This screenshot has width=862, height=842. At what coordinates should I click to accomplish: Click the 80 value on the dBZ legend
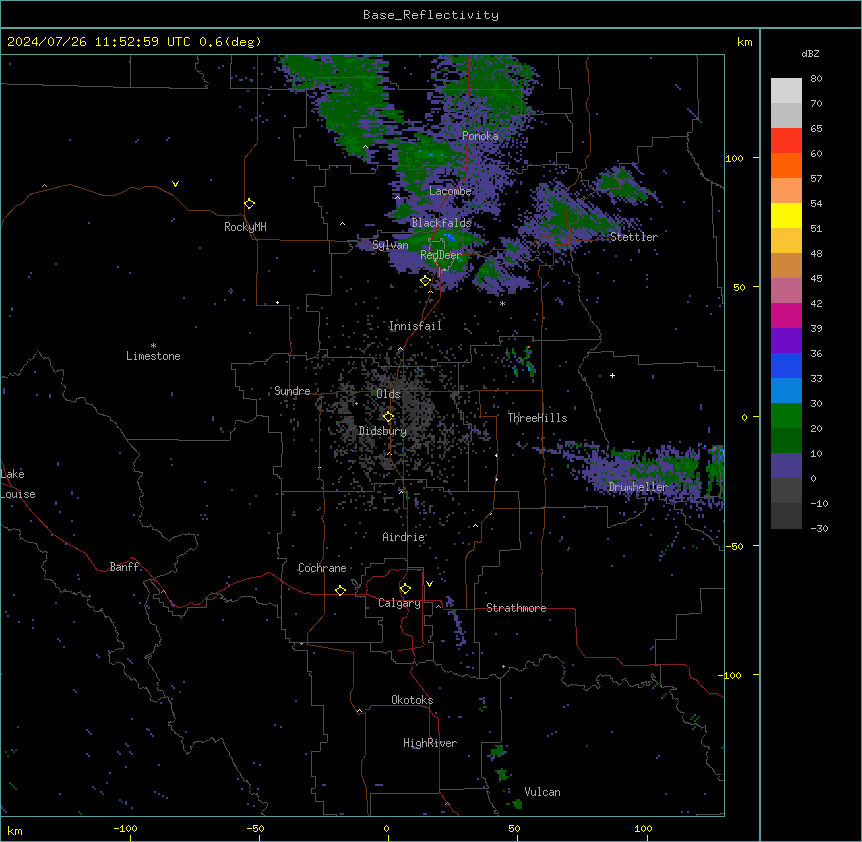[x=816, y=79]
